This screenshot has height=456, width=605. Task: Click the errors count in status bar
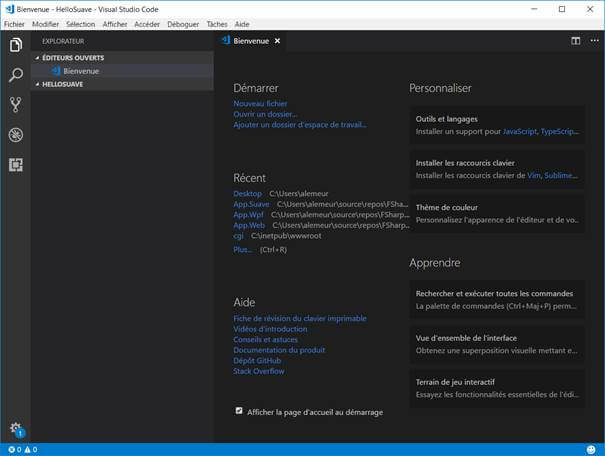click(15, 449)
